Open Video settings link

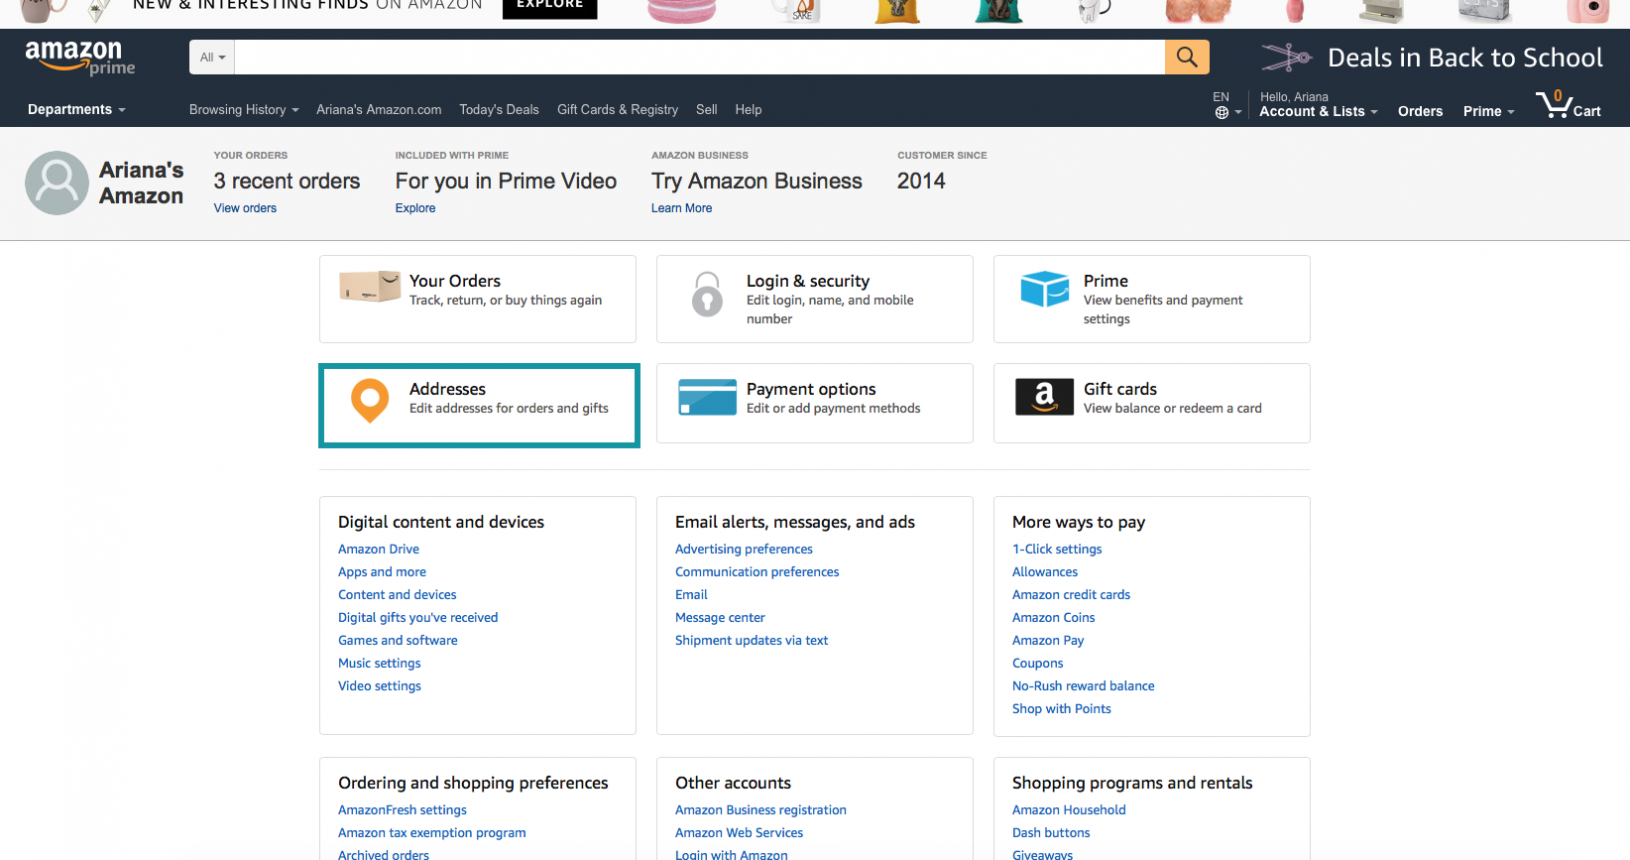click(379, 686)
